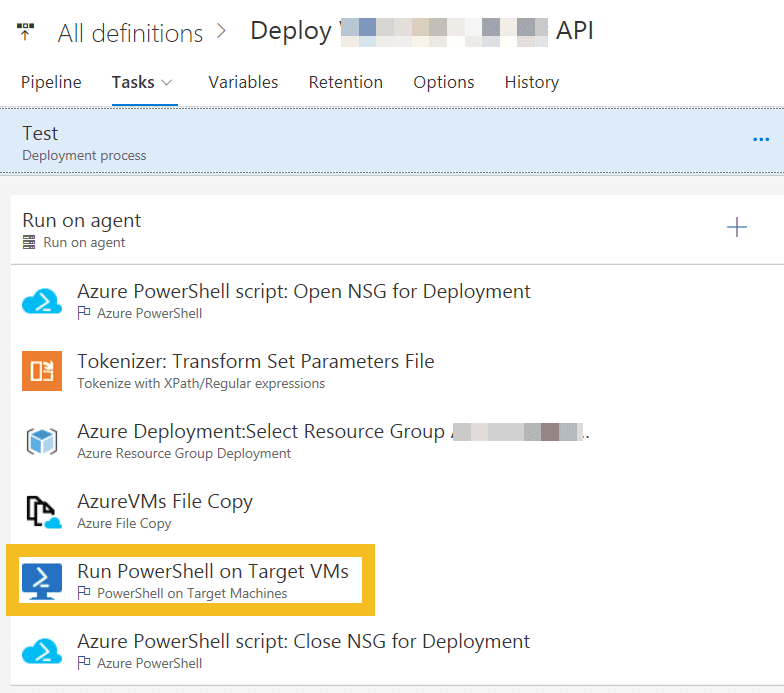Select Run PowerShell on Target VMs task
Screen dimensions: 784x693
(x=213, y=572)
